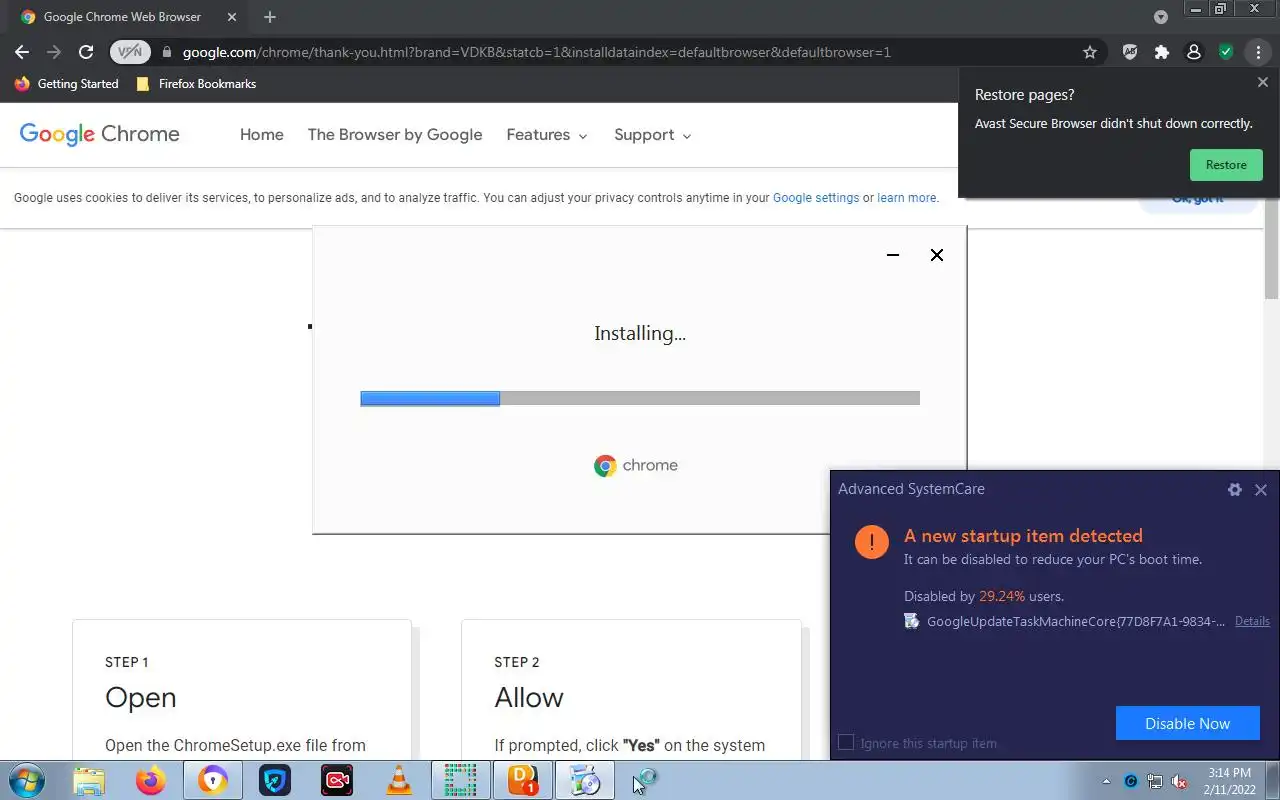
Task: Open the Windows Start menu
Action: (26, 780)
